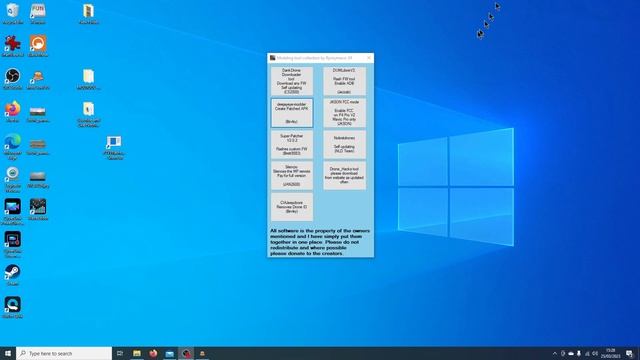Select the red cross-shaped app desktop icon
This screenshot has width=640, height=360.
point(13,46)
